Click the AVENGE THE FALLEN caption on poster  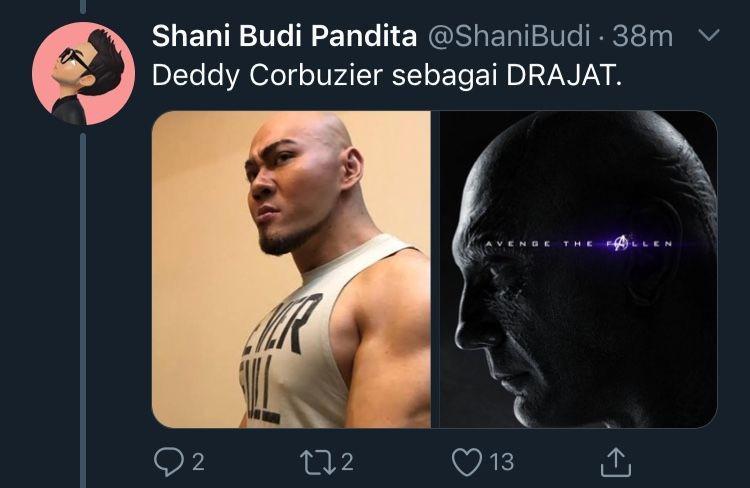coord(579,244)
